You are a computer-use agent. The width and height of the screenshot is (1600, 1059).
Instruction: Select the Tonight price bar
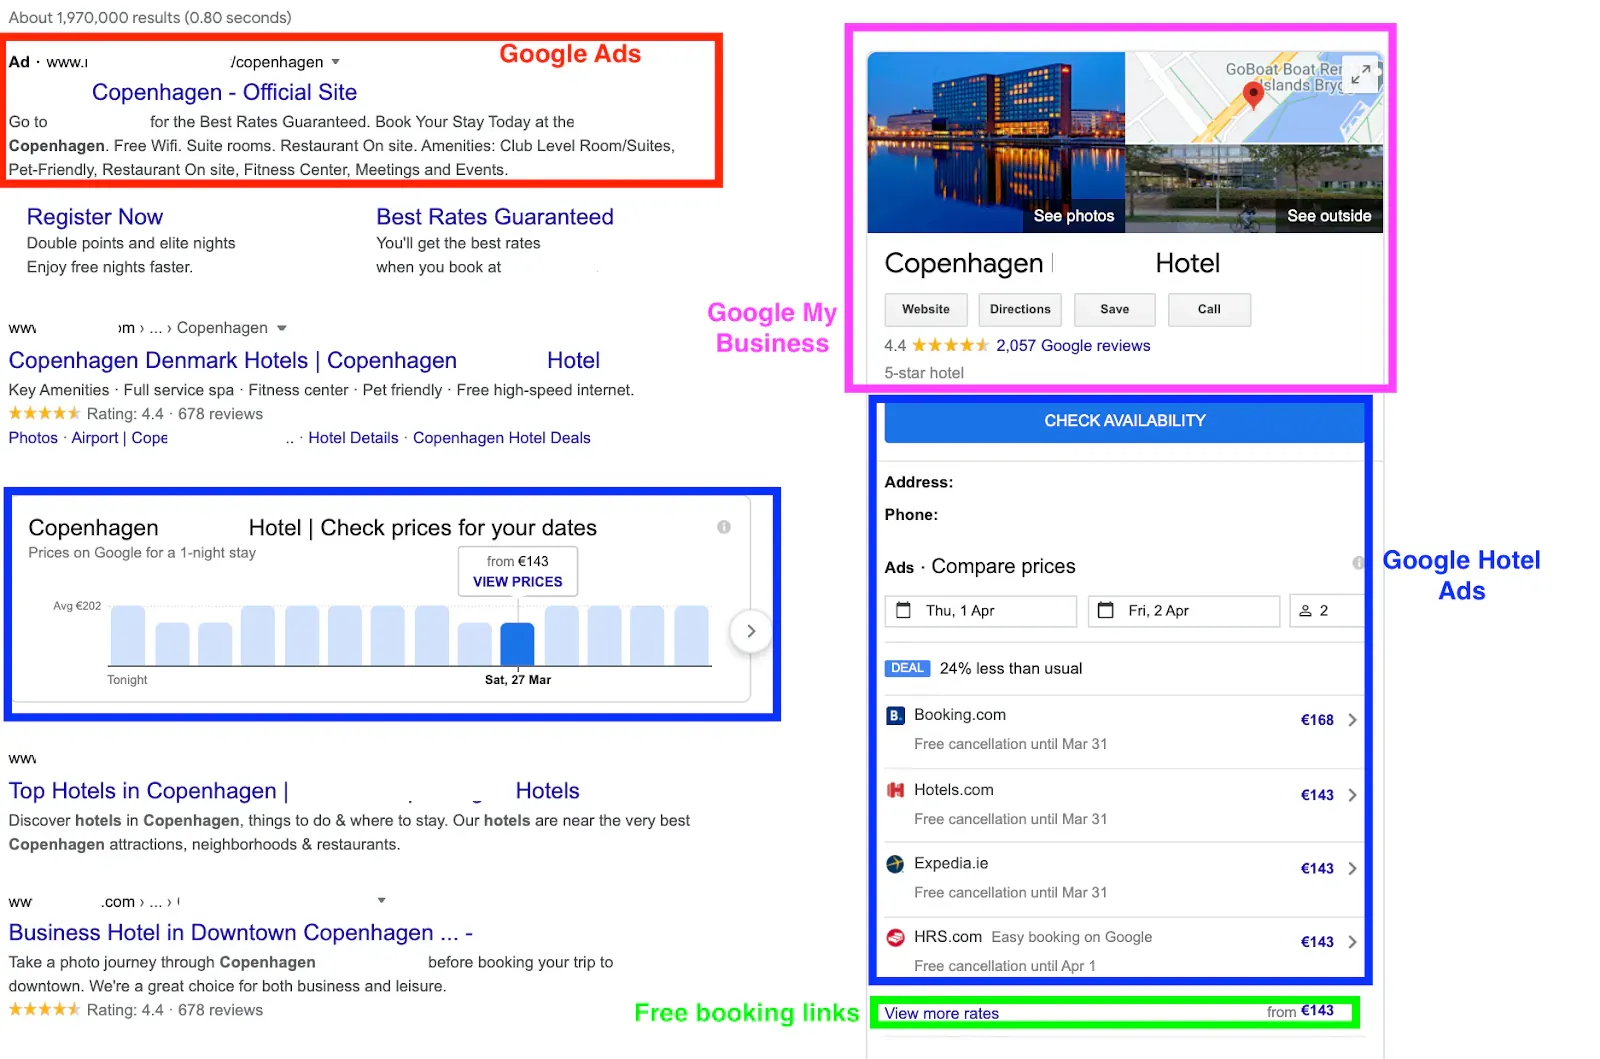pyautogui.click(x=127, y=636)
